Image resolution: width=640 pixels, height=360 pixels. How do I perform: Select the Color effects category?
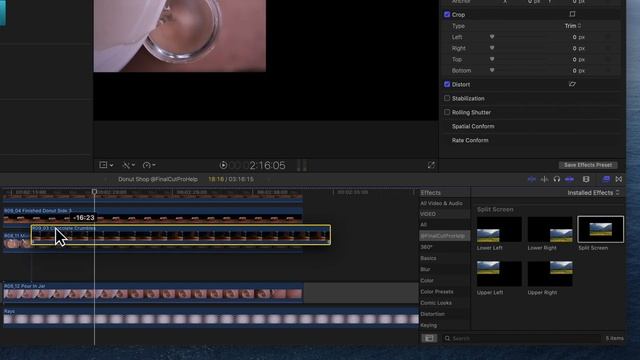tap(427, 280)
